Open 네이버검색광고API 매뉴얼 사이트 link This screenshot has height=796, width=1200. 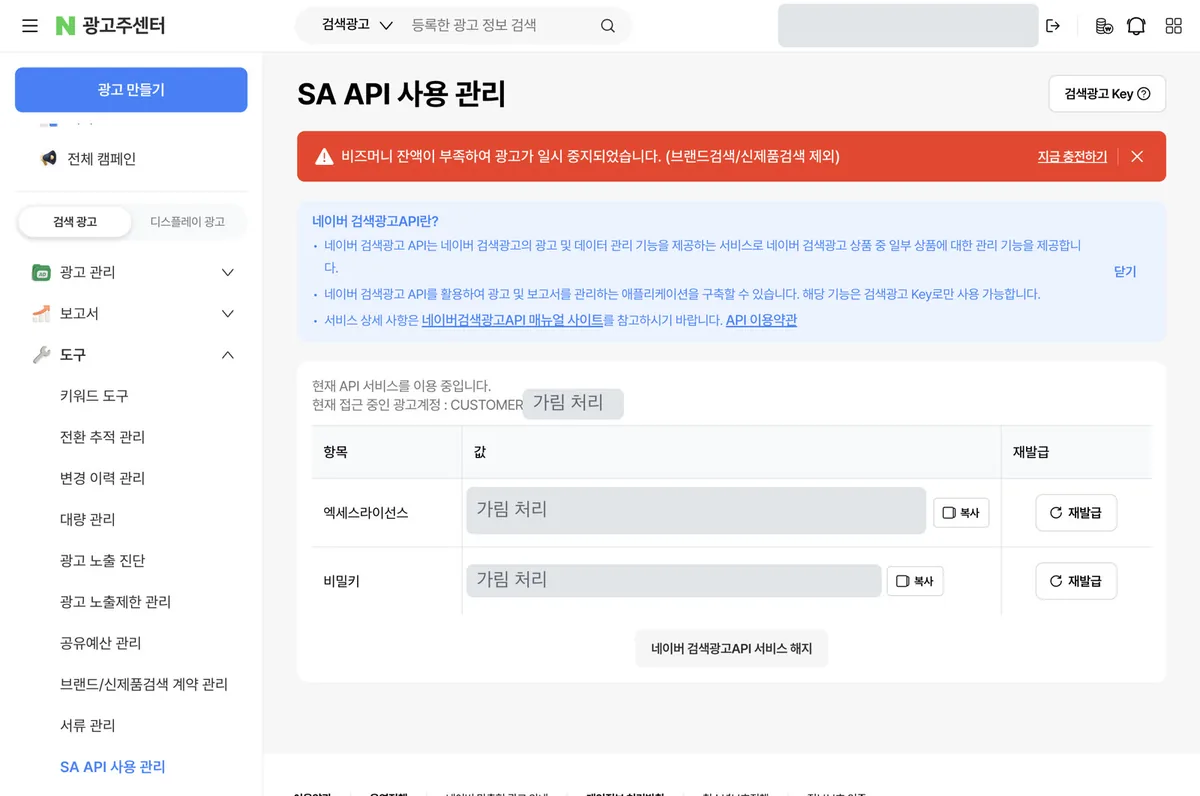click(x=512, y=321)
